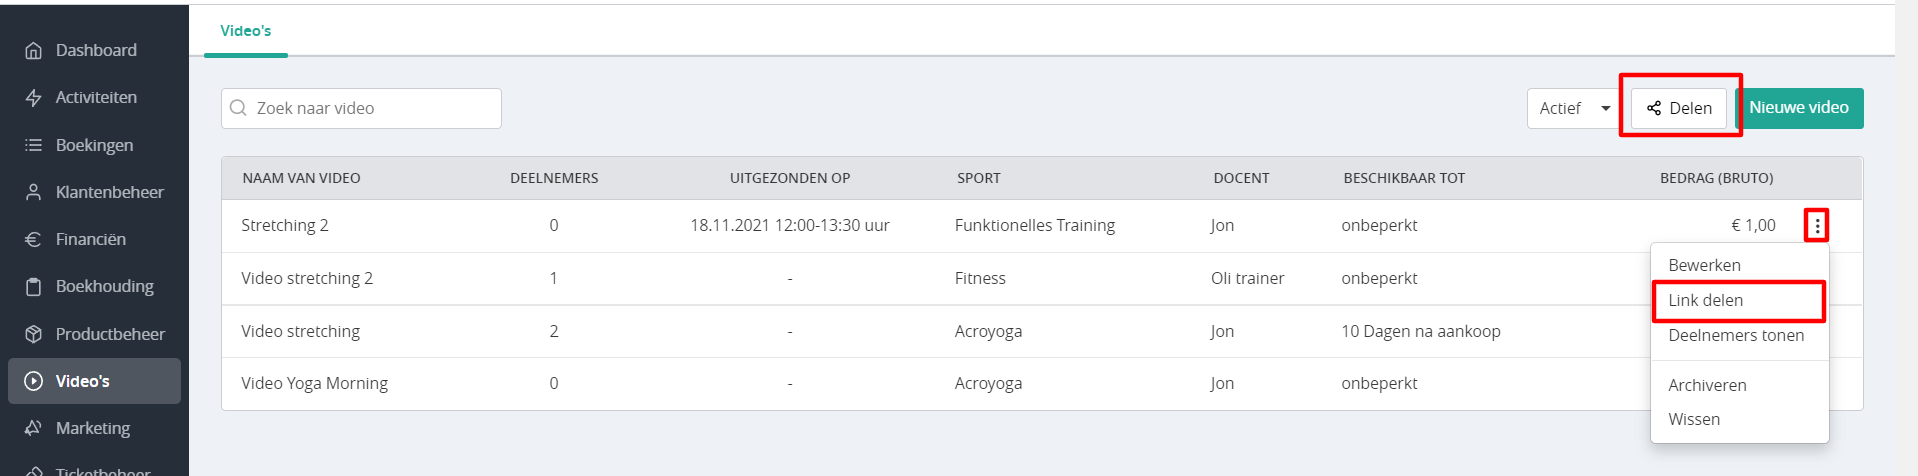Screen dimensions: 1918x476
Task: Focus the Zoek naar video search field
Action: tap(361, 108)
